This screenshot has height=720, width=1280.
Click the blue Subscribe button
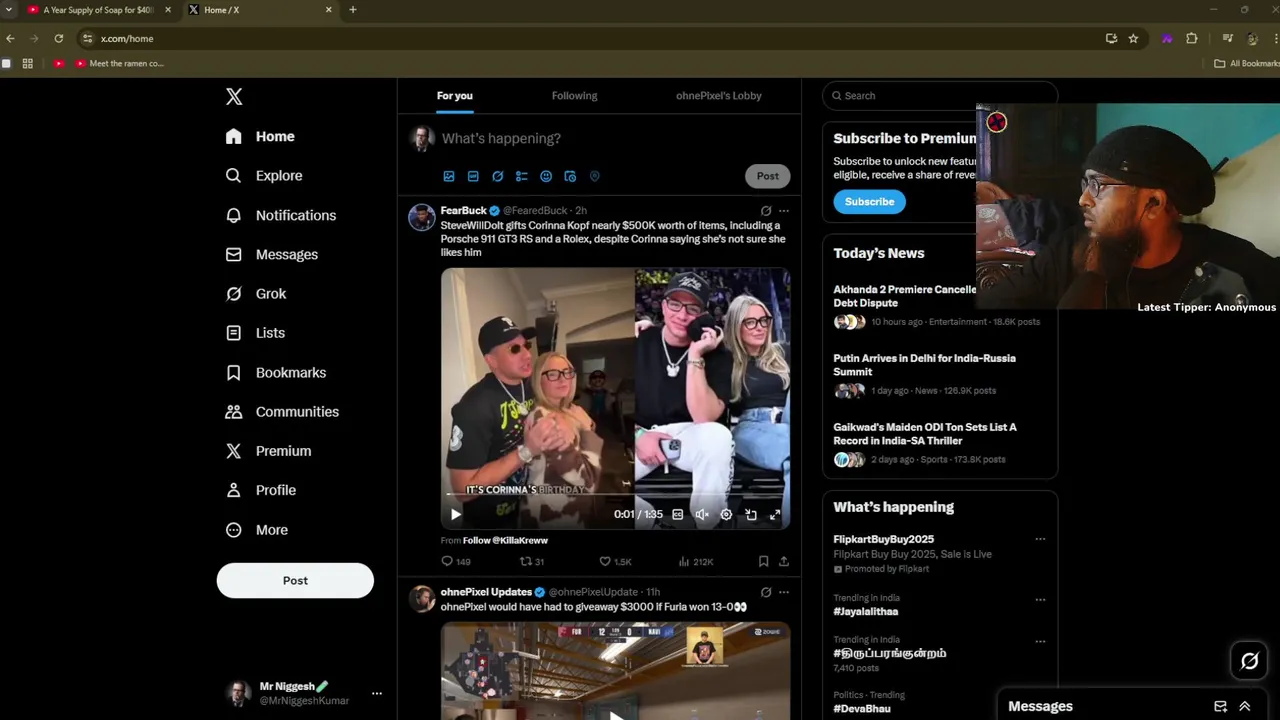point(869,202)
